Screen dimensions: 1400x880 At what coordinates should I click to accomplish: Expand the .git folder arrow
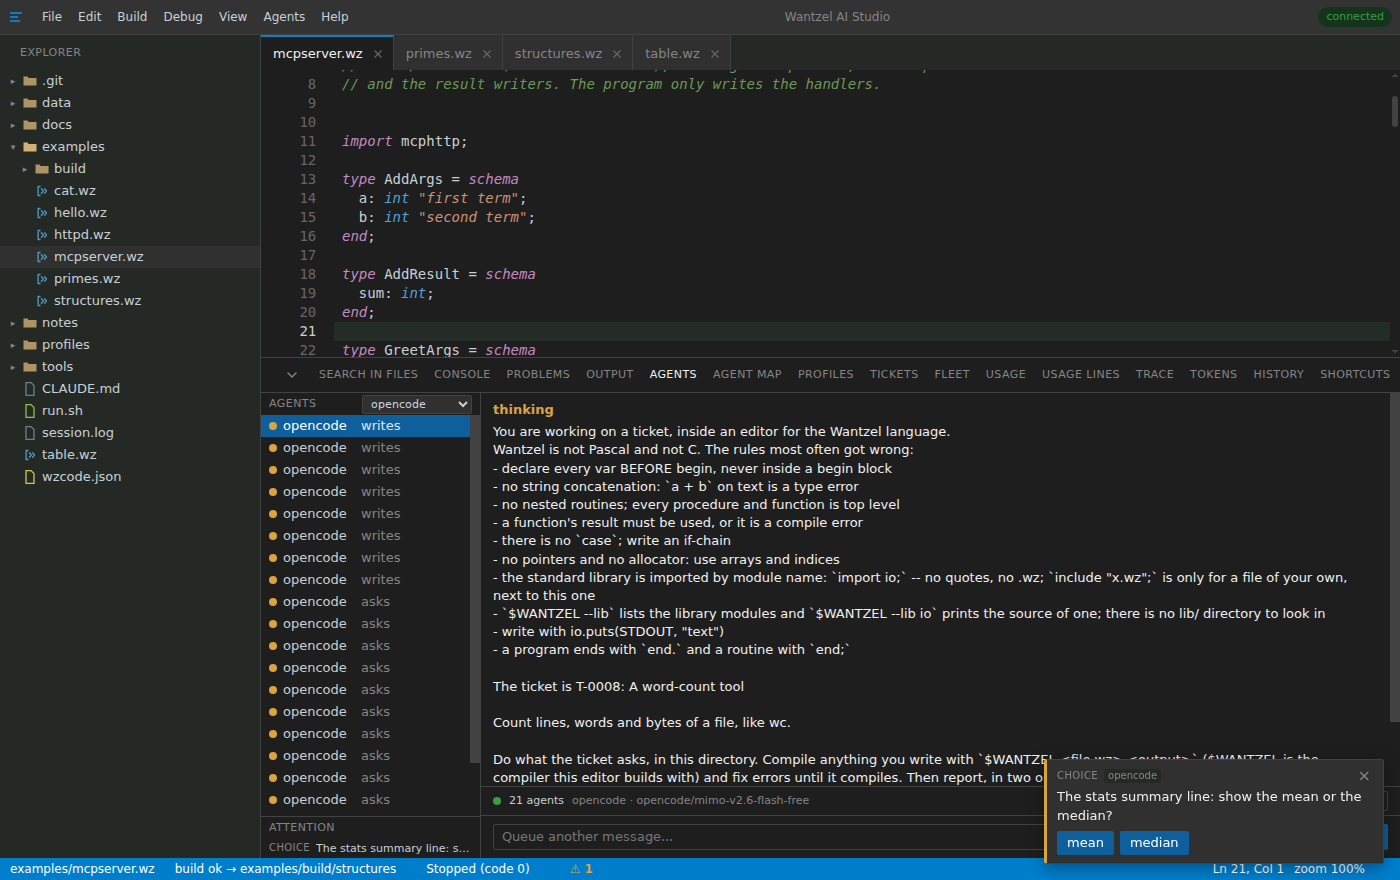[13, 81]
